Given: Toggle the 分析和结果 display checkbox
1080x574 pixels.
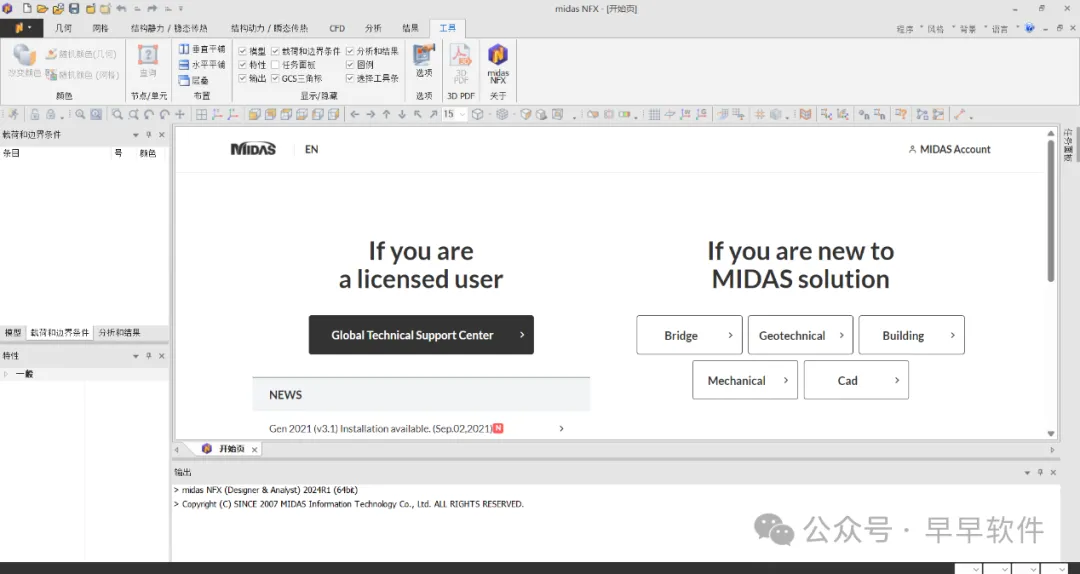Looking at the screenshot, I should [x=350, y=51].
